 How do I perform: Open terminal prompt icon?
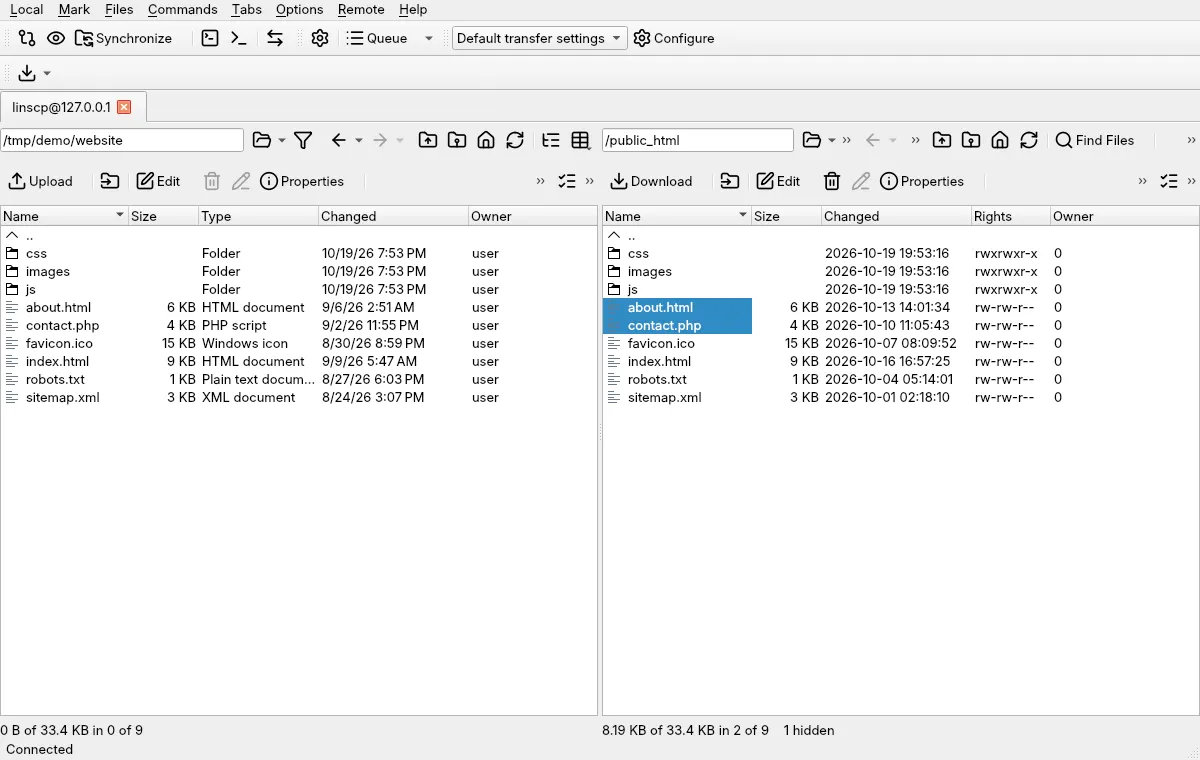pos(238,38)
